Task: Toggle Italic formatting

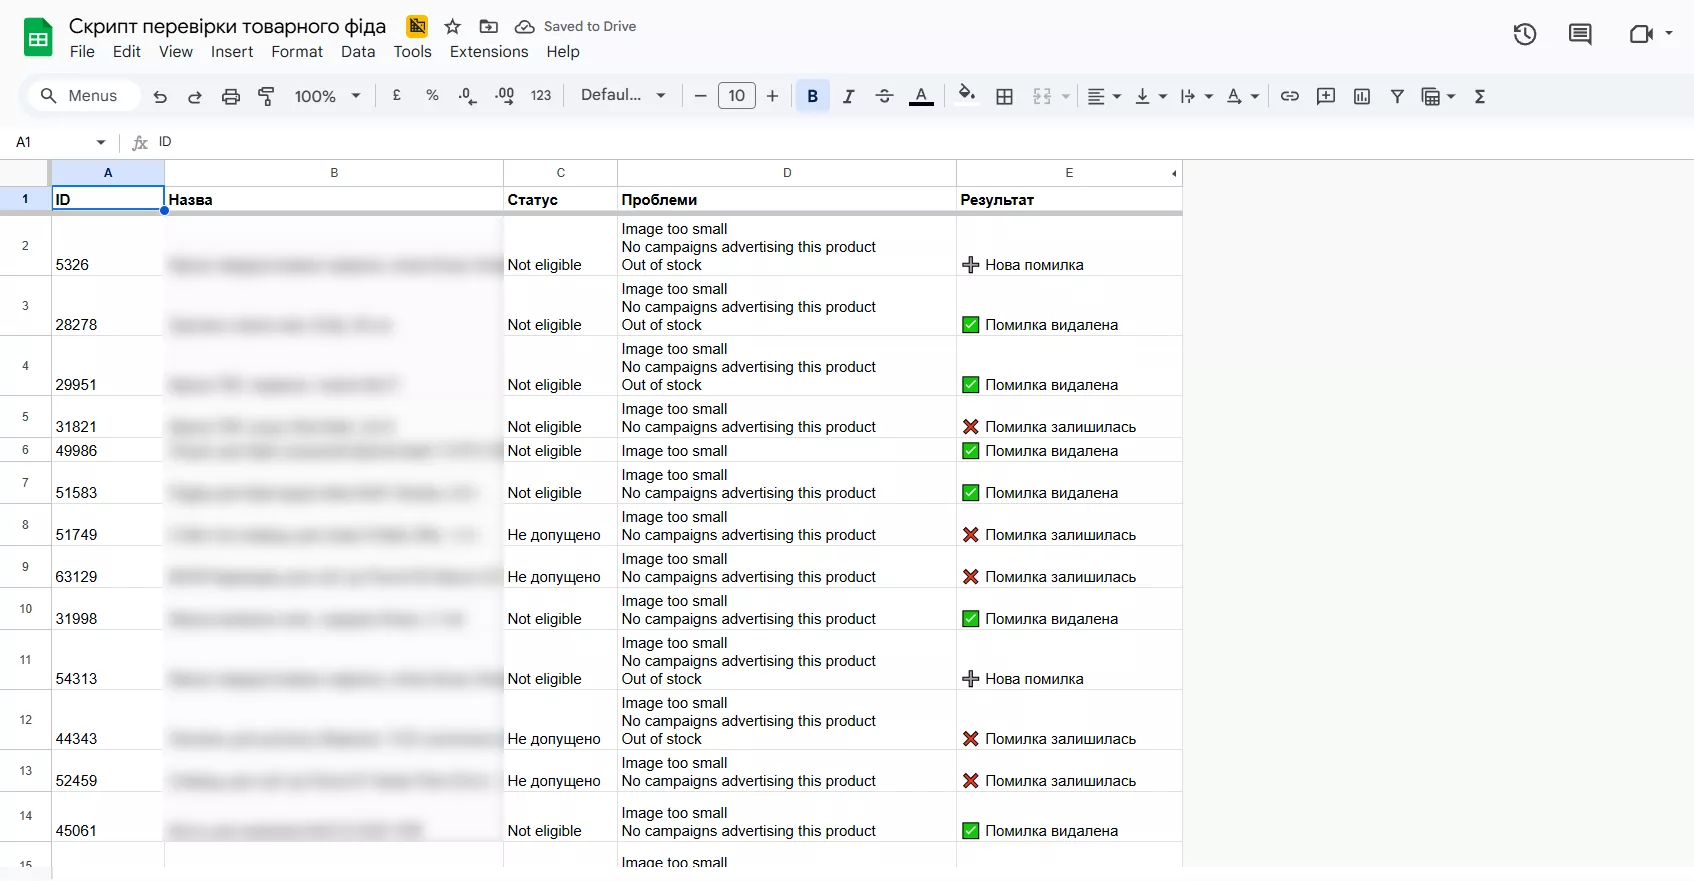Action: coord(848,97)
